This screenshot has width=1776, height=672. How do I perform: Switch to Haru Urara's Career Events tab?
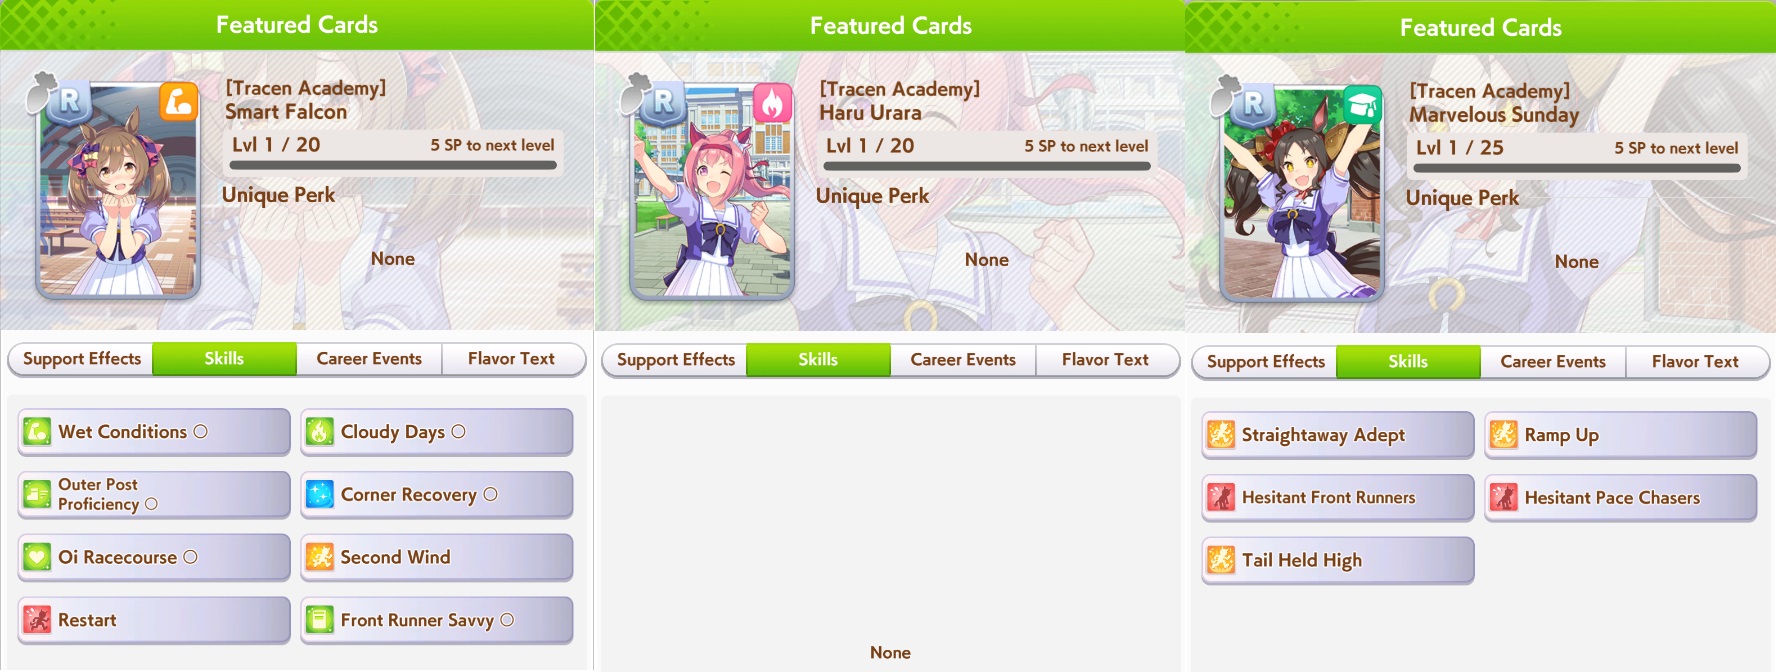963,360
